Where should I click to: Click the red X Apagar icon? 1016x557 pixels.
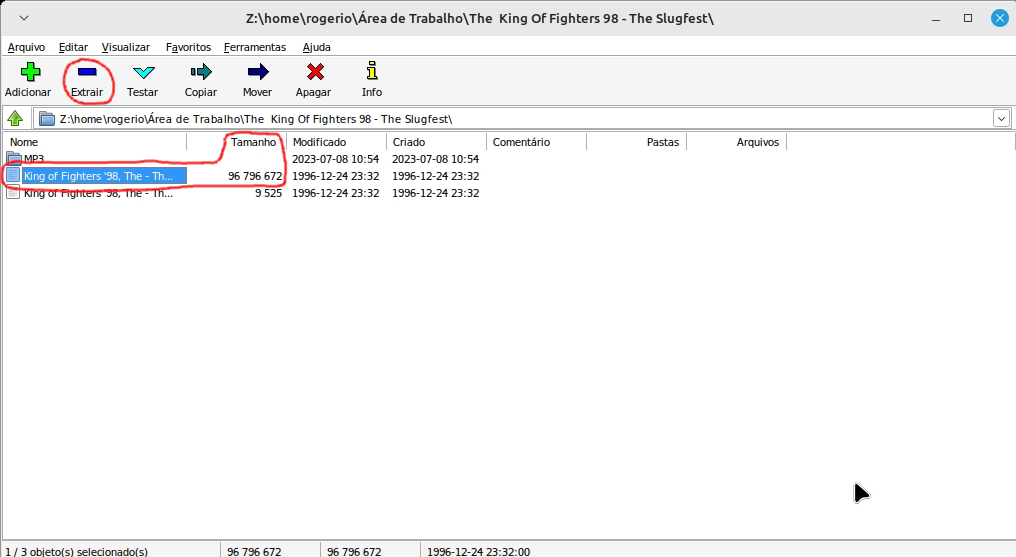coord(314,72)
